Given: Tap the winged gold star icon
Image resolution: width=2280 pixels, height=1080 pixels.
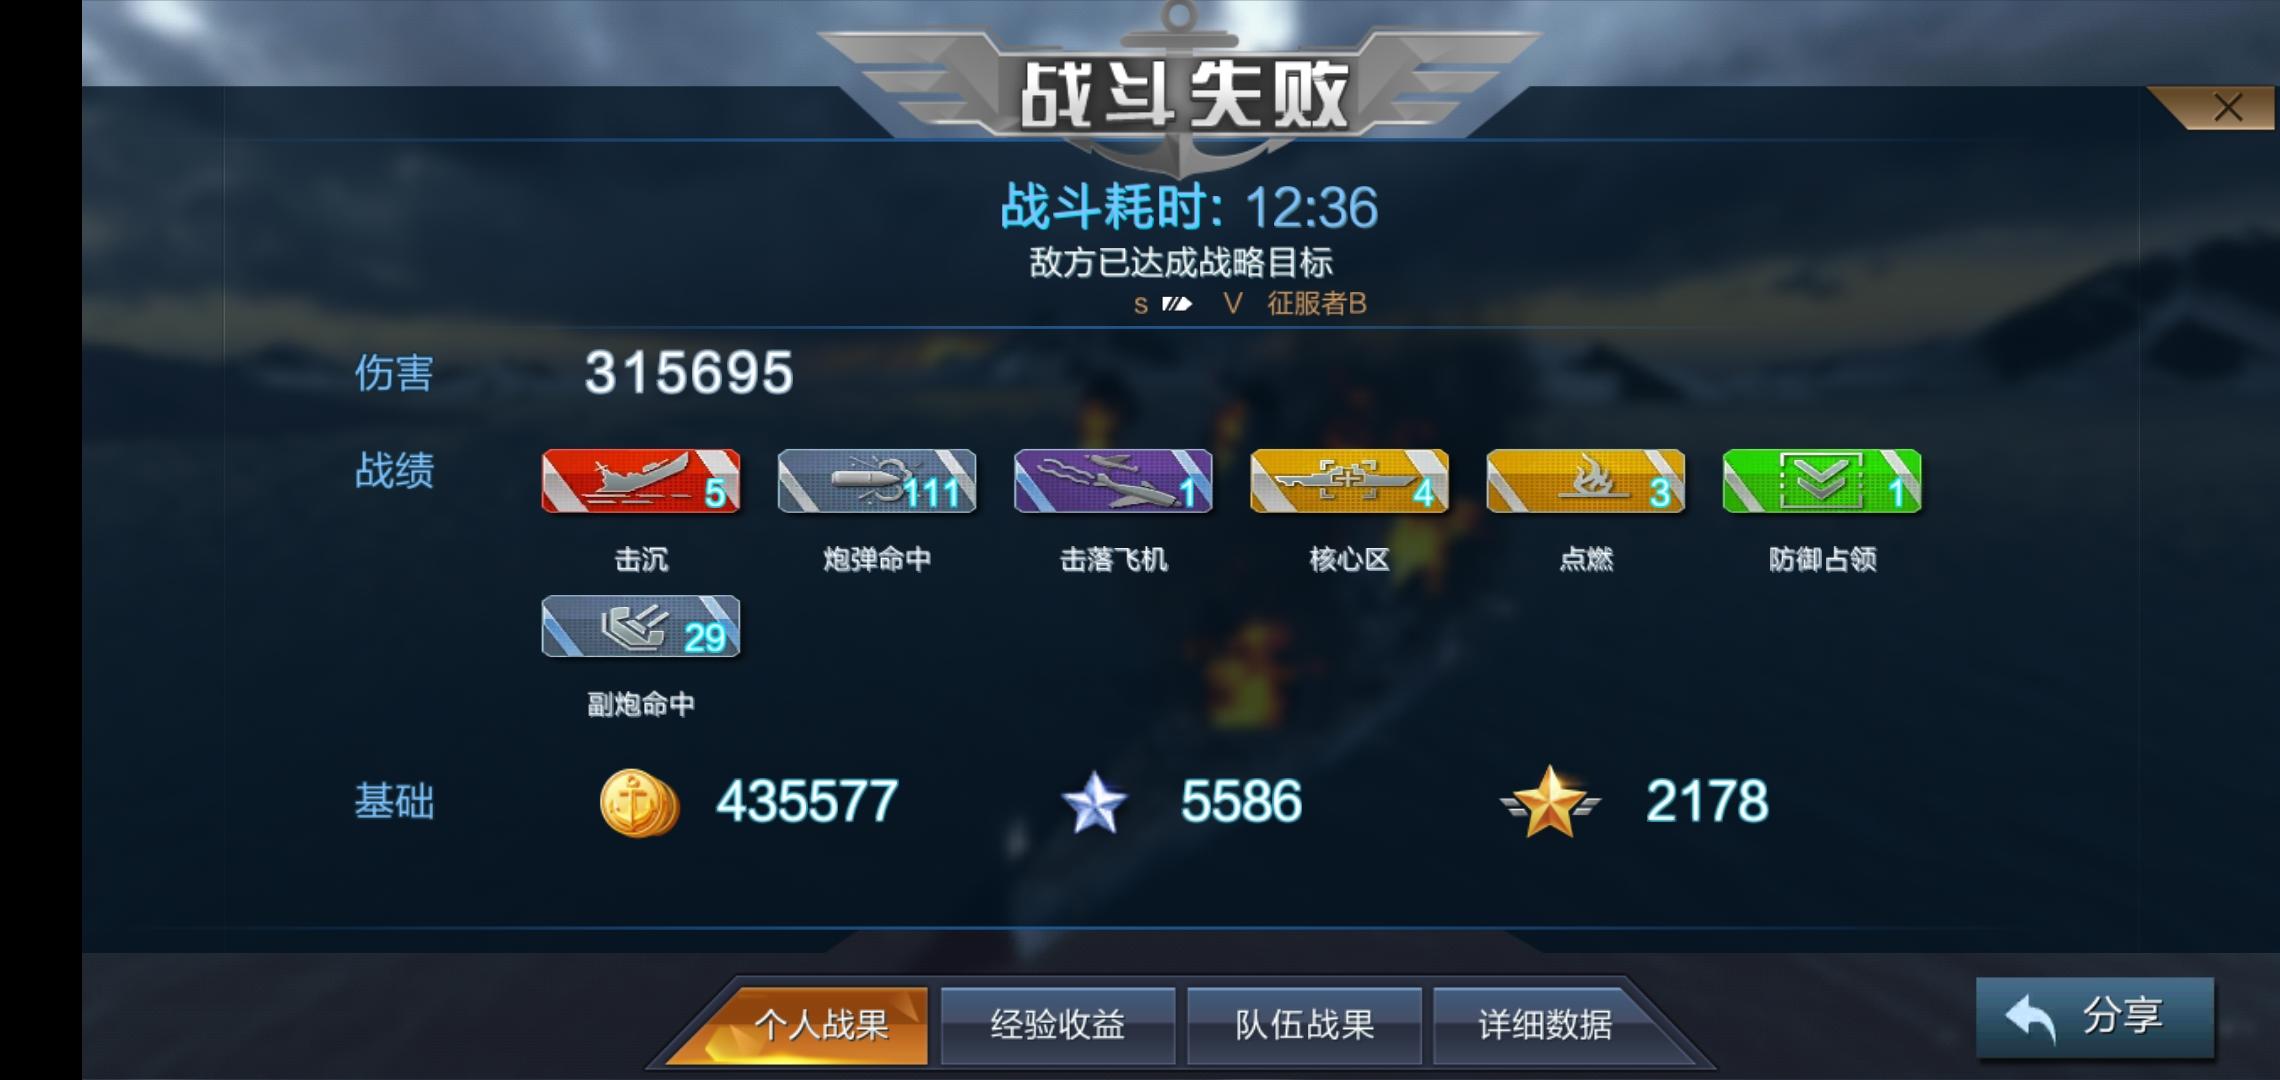Looking at the screenshot, I should point(1550,802).
